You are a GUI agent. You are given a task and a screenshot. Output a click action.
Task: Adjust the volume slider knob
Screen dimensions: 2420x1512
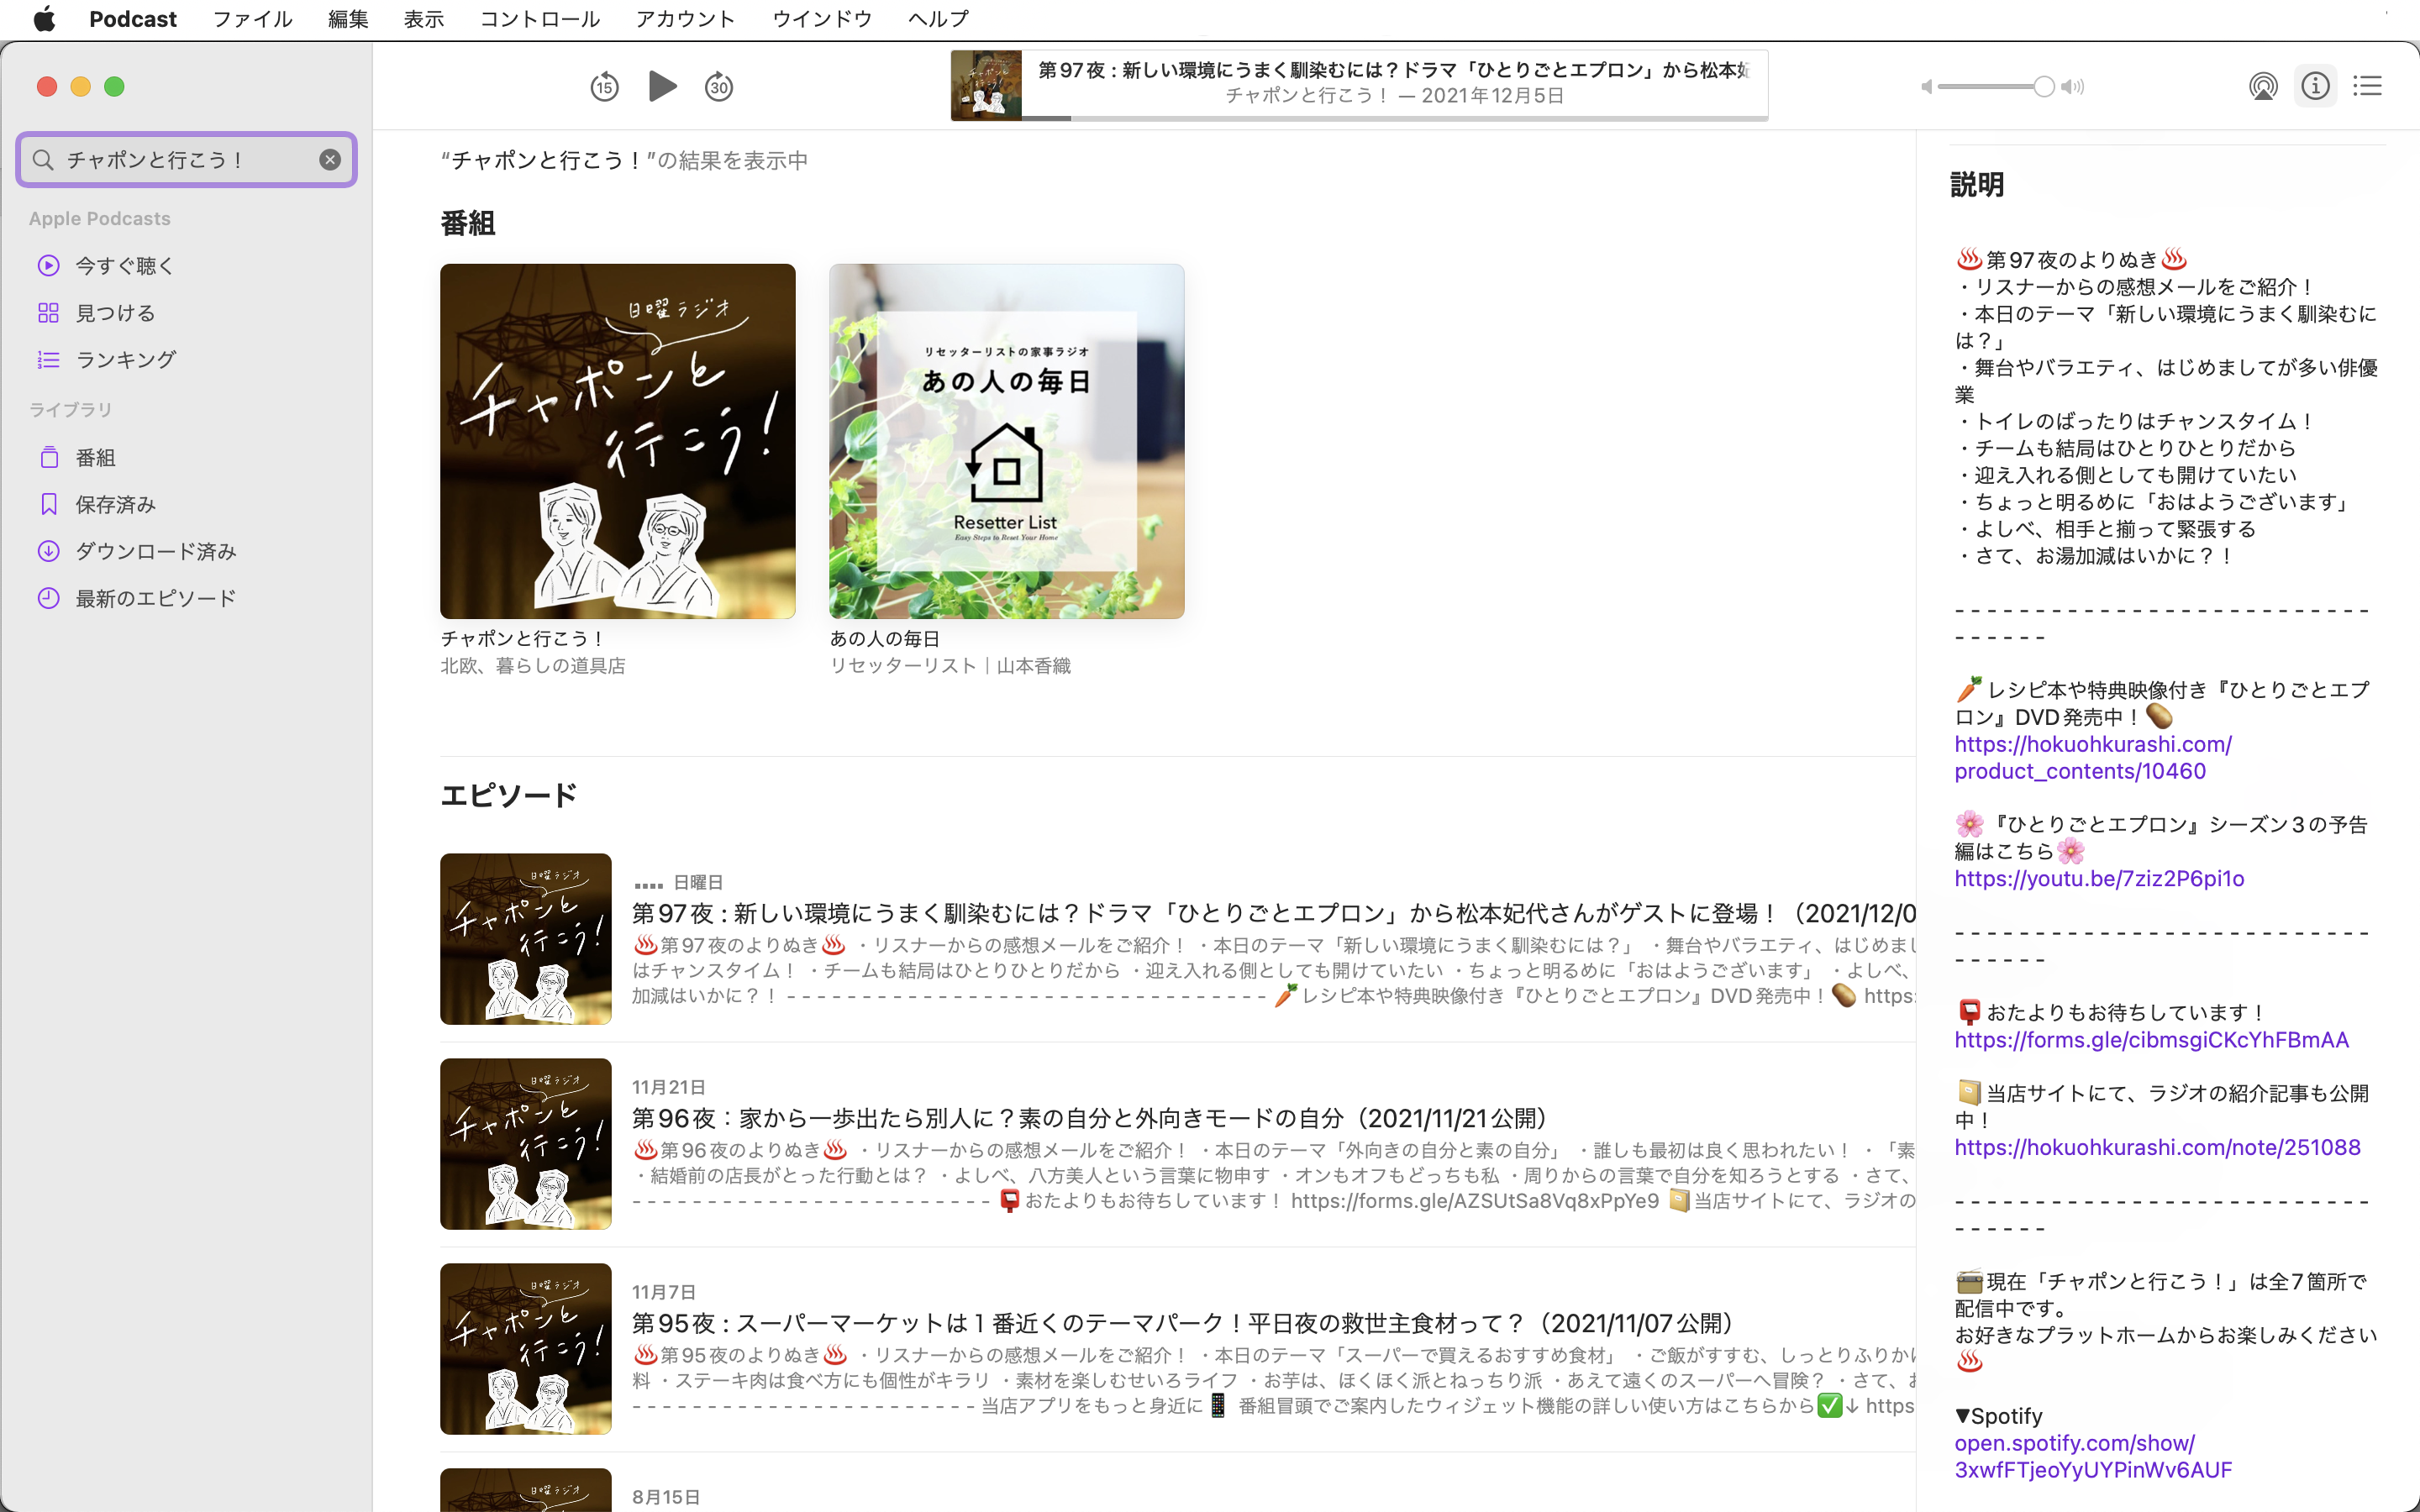click(x=2044, y=87)
